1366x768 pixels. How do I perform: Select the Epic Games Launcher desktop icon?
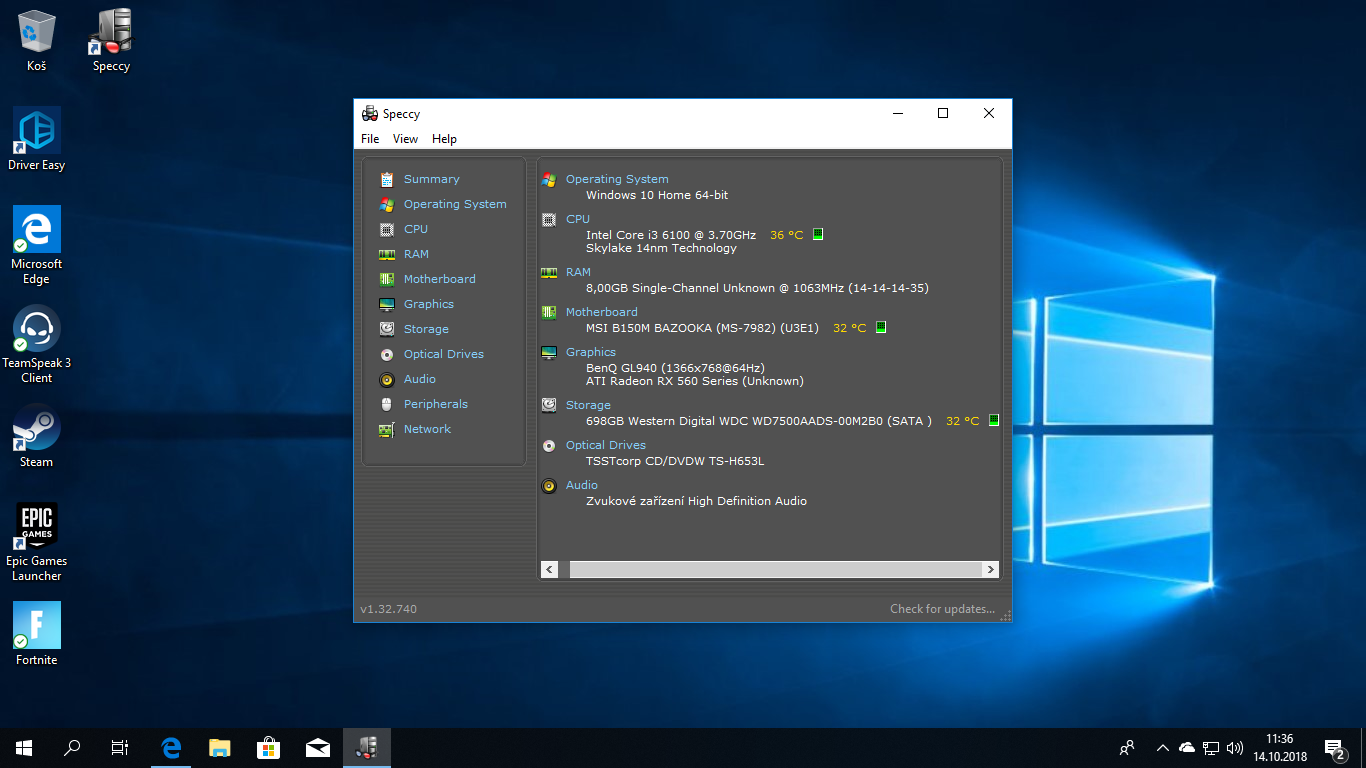pos(37,542)
